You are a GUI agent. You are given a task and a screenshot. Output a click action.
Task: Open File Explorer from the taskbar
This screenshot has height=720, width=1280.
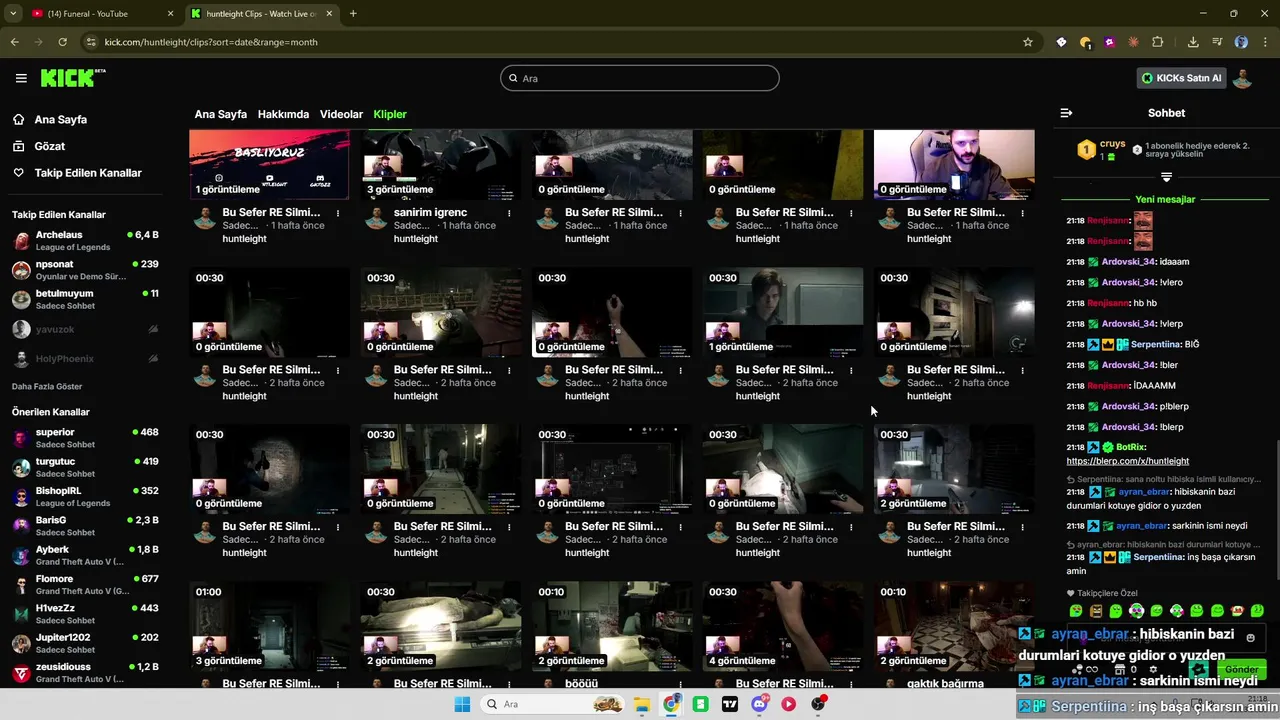641,704
